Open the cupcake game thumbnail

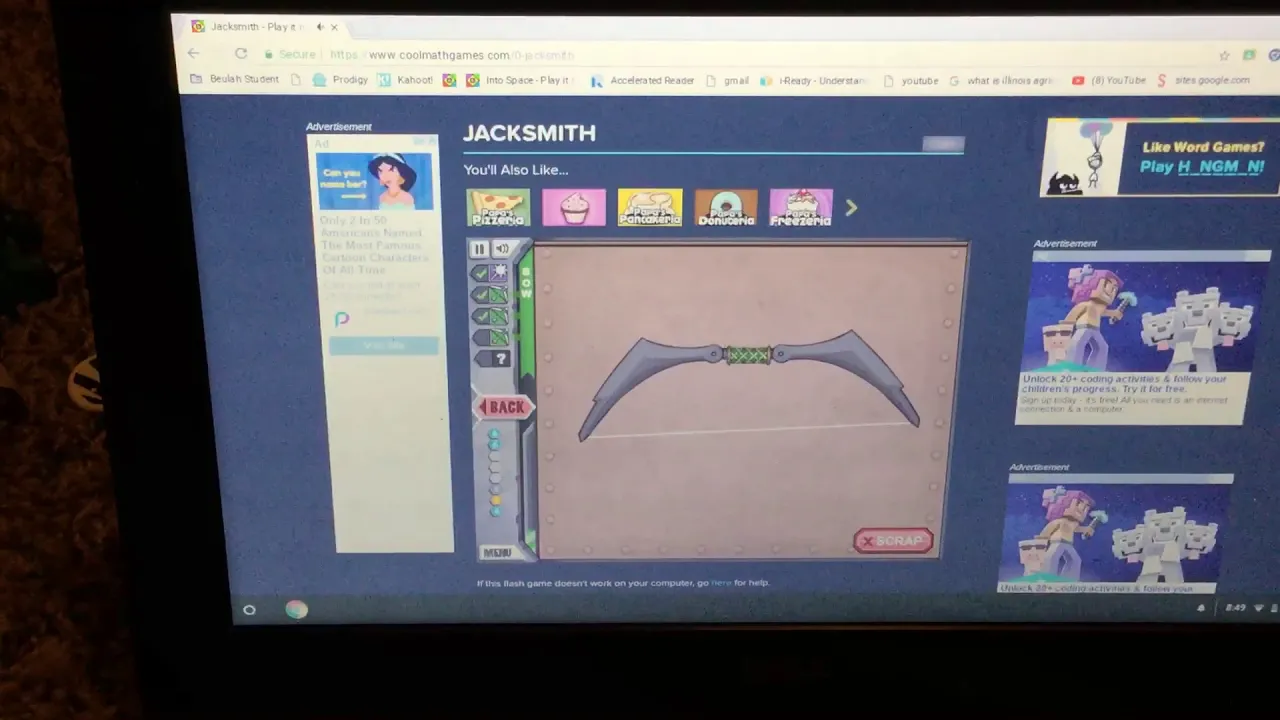[574, 207]
